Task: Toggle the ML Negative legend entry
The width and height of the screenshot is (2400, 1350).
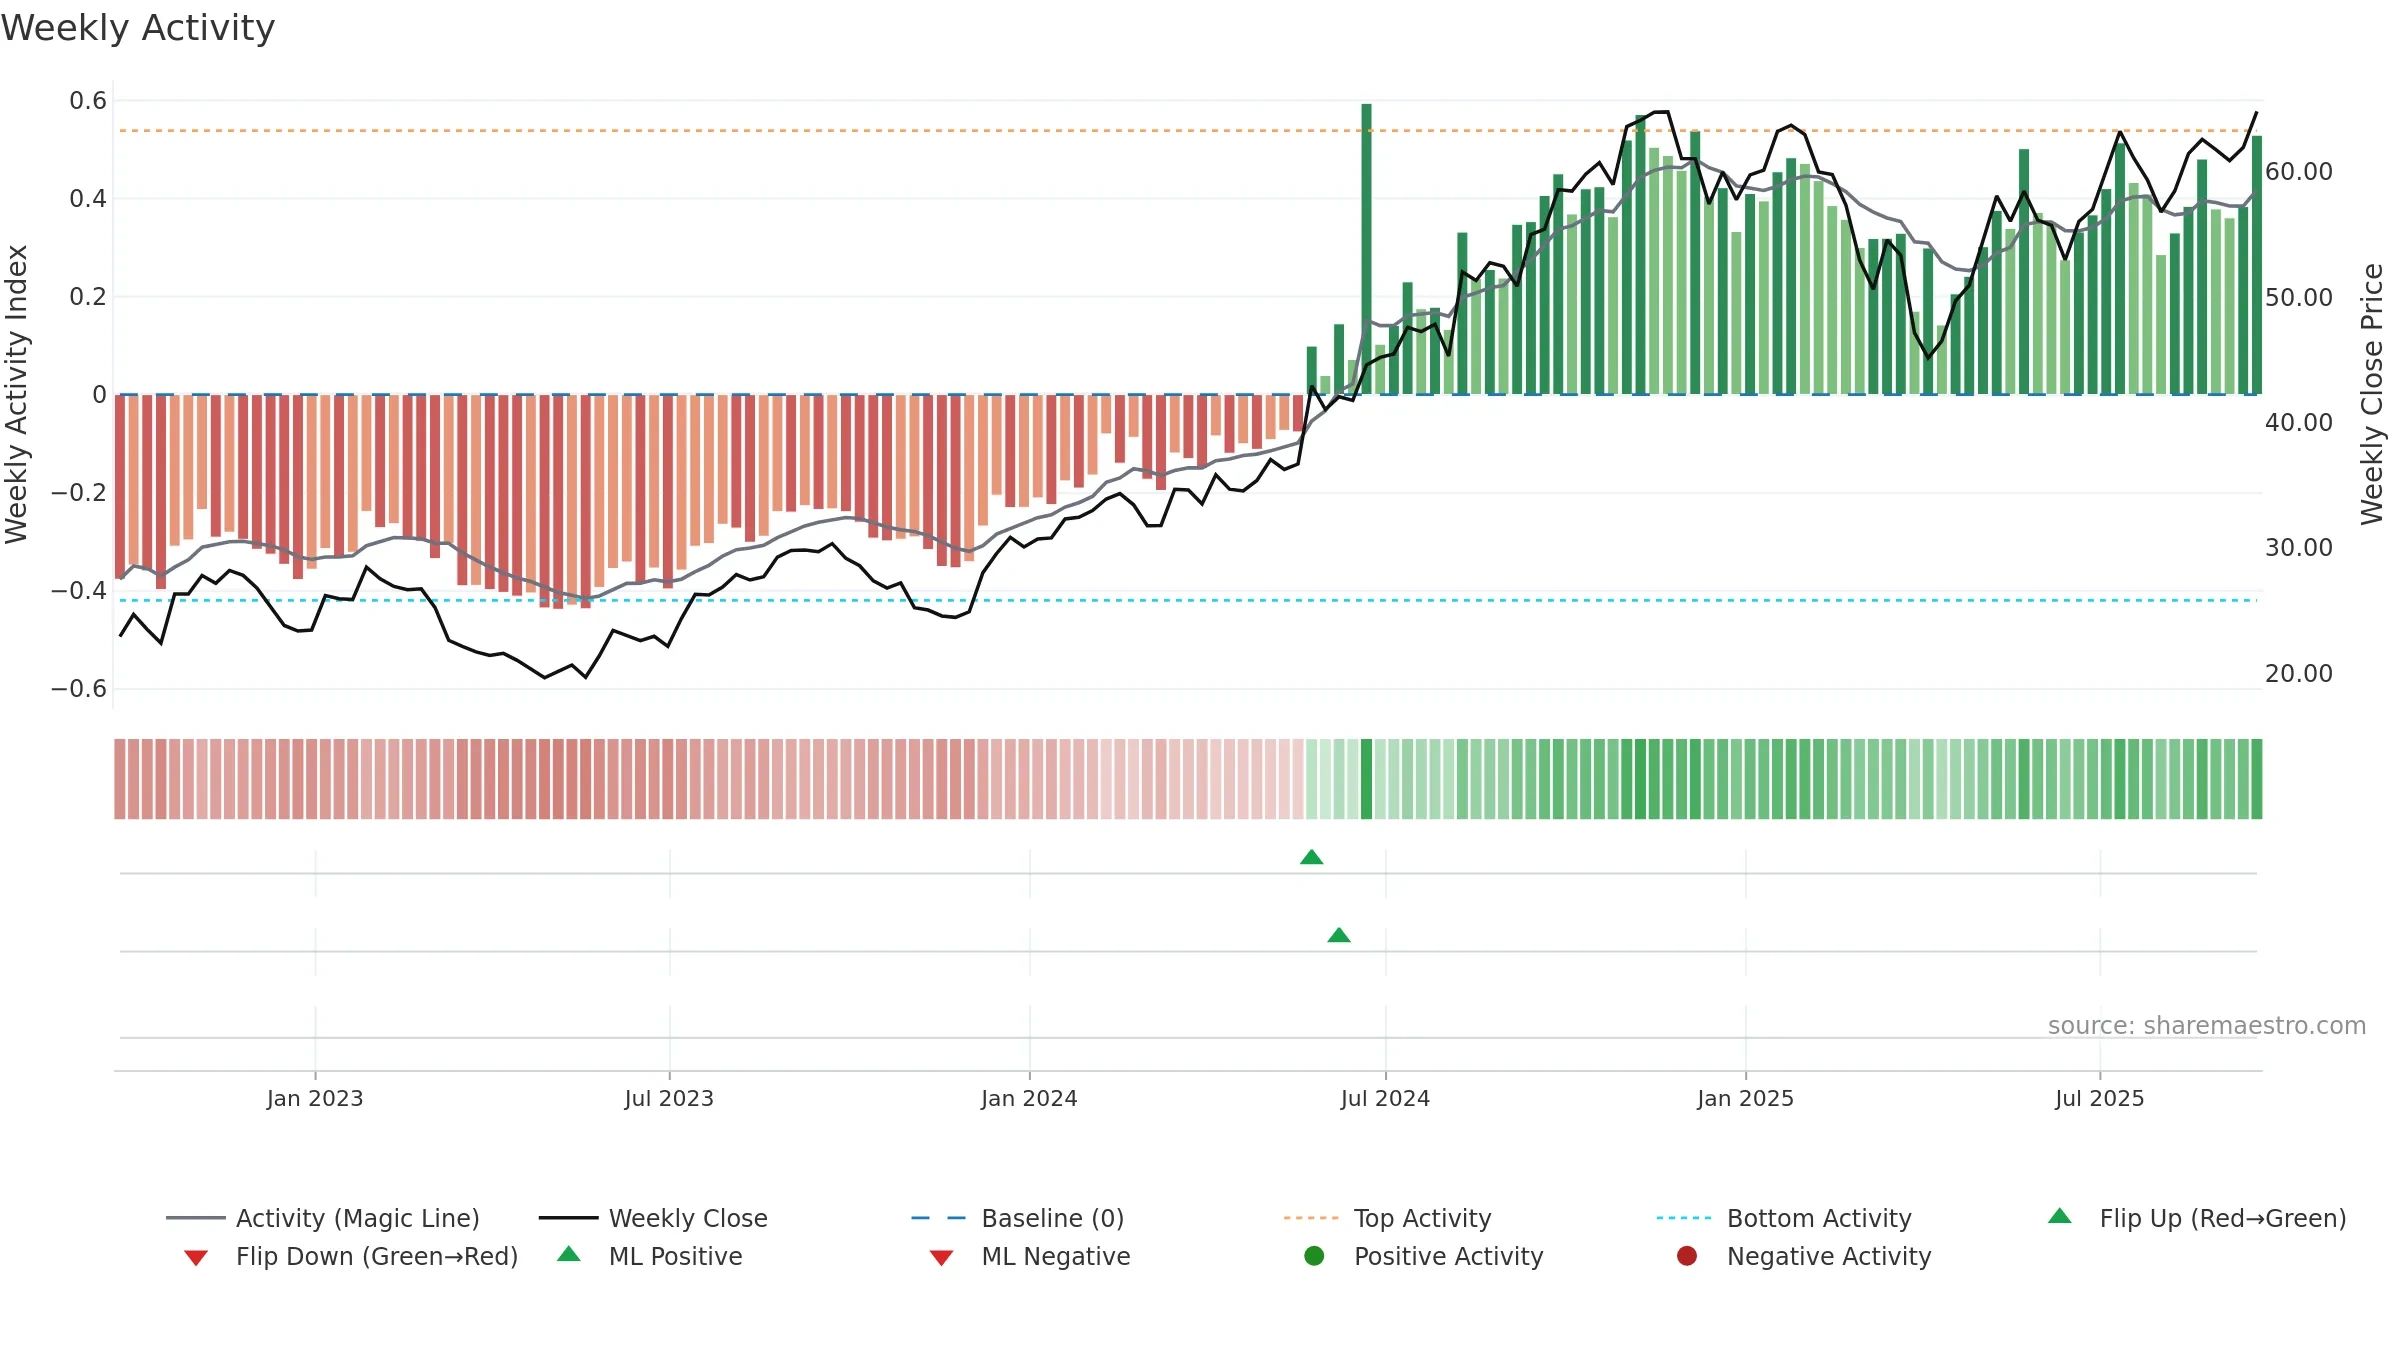Action: 1030,1256
